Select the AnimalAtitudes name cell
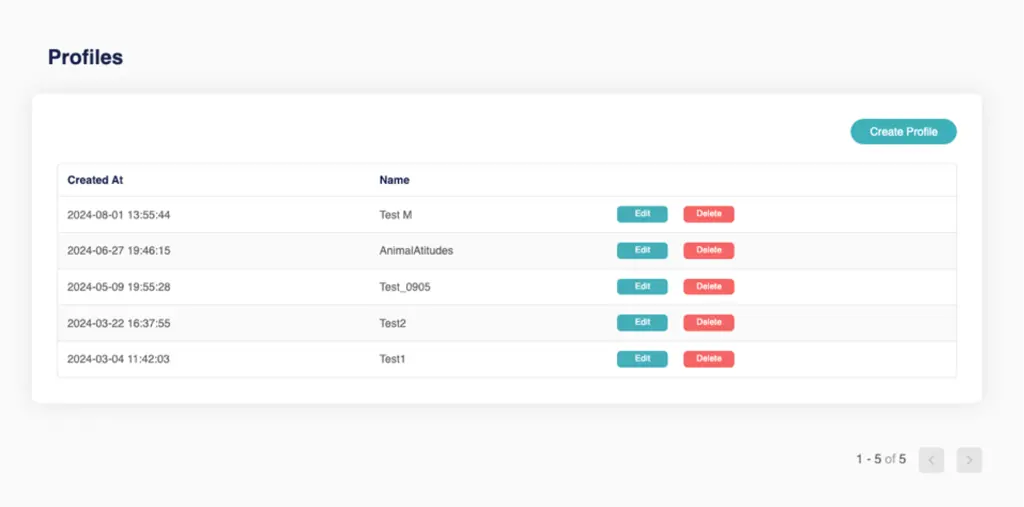Image resolution: width=1024 pixels, height=507 pixels. pyautogui.click(x=416, y=250)
